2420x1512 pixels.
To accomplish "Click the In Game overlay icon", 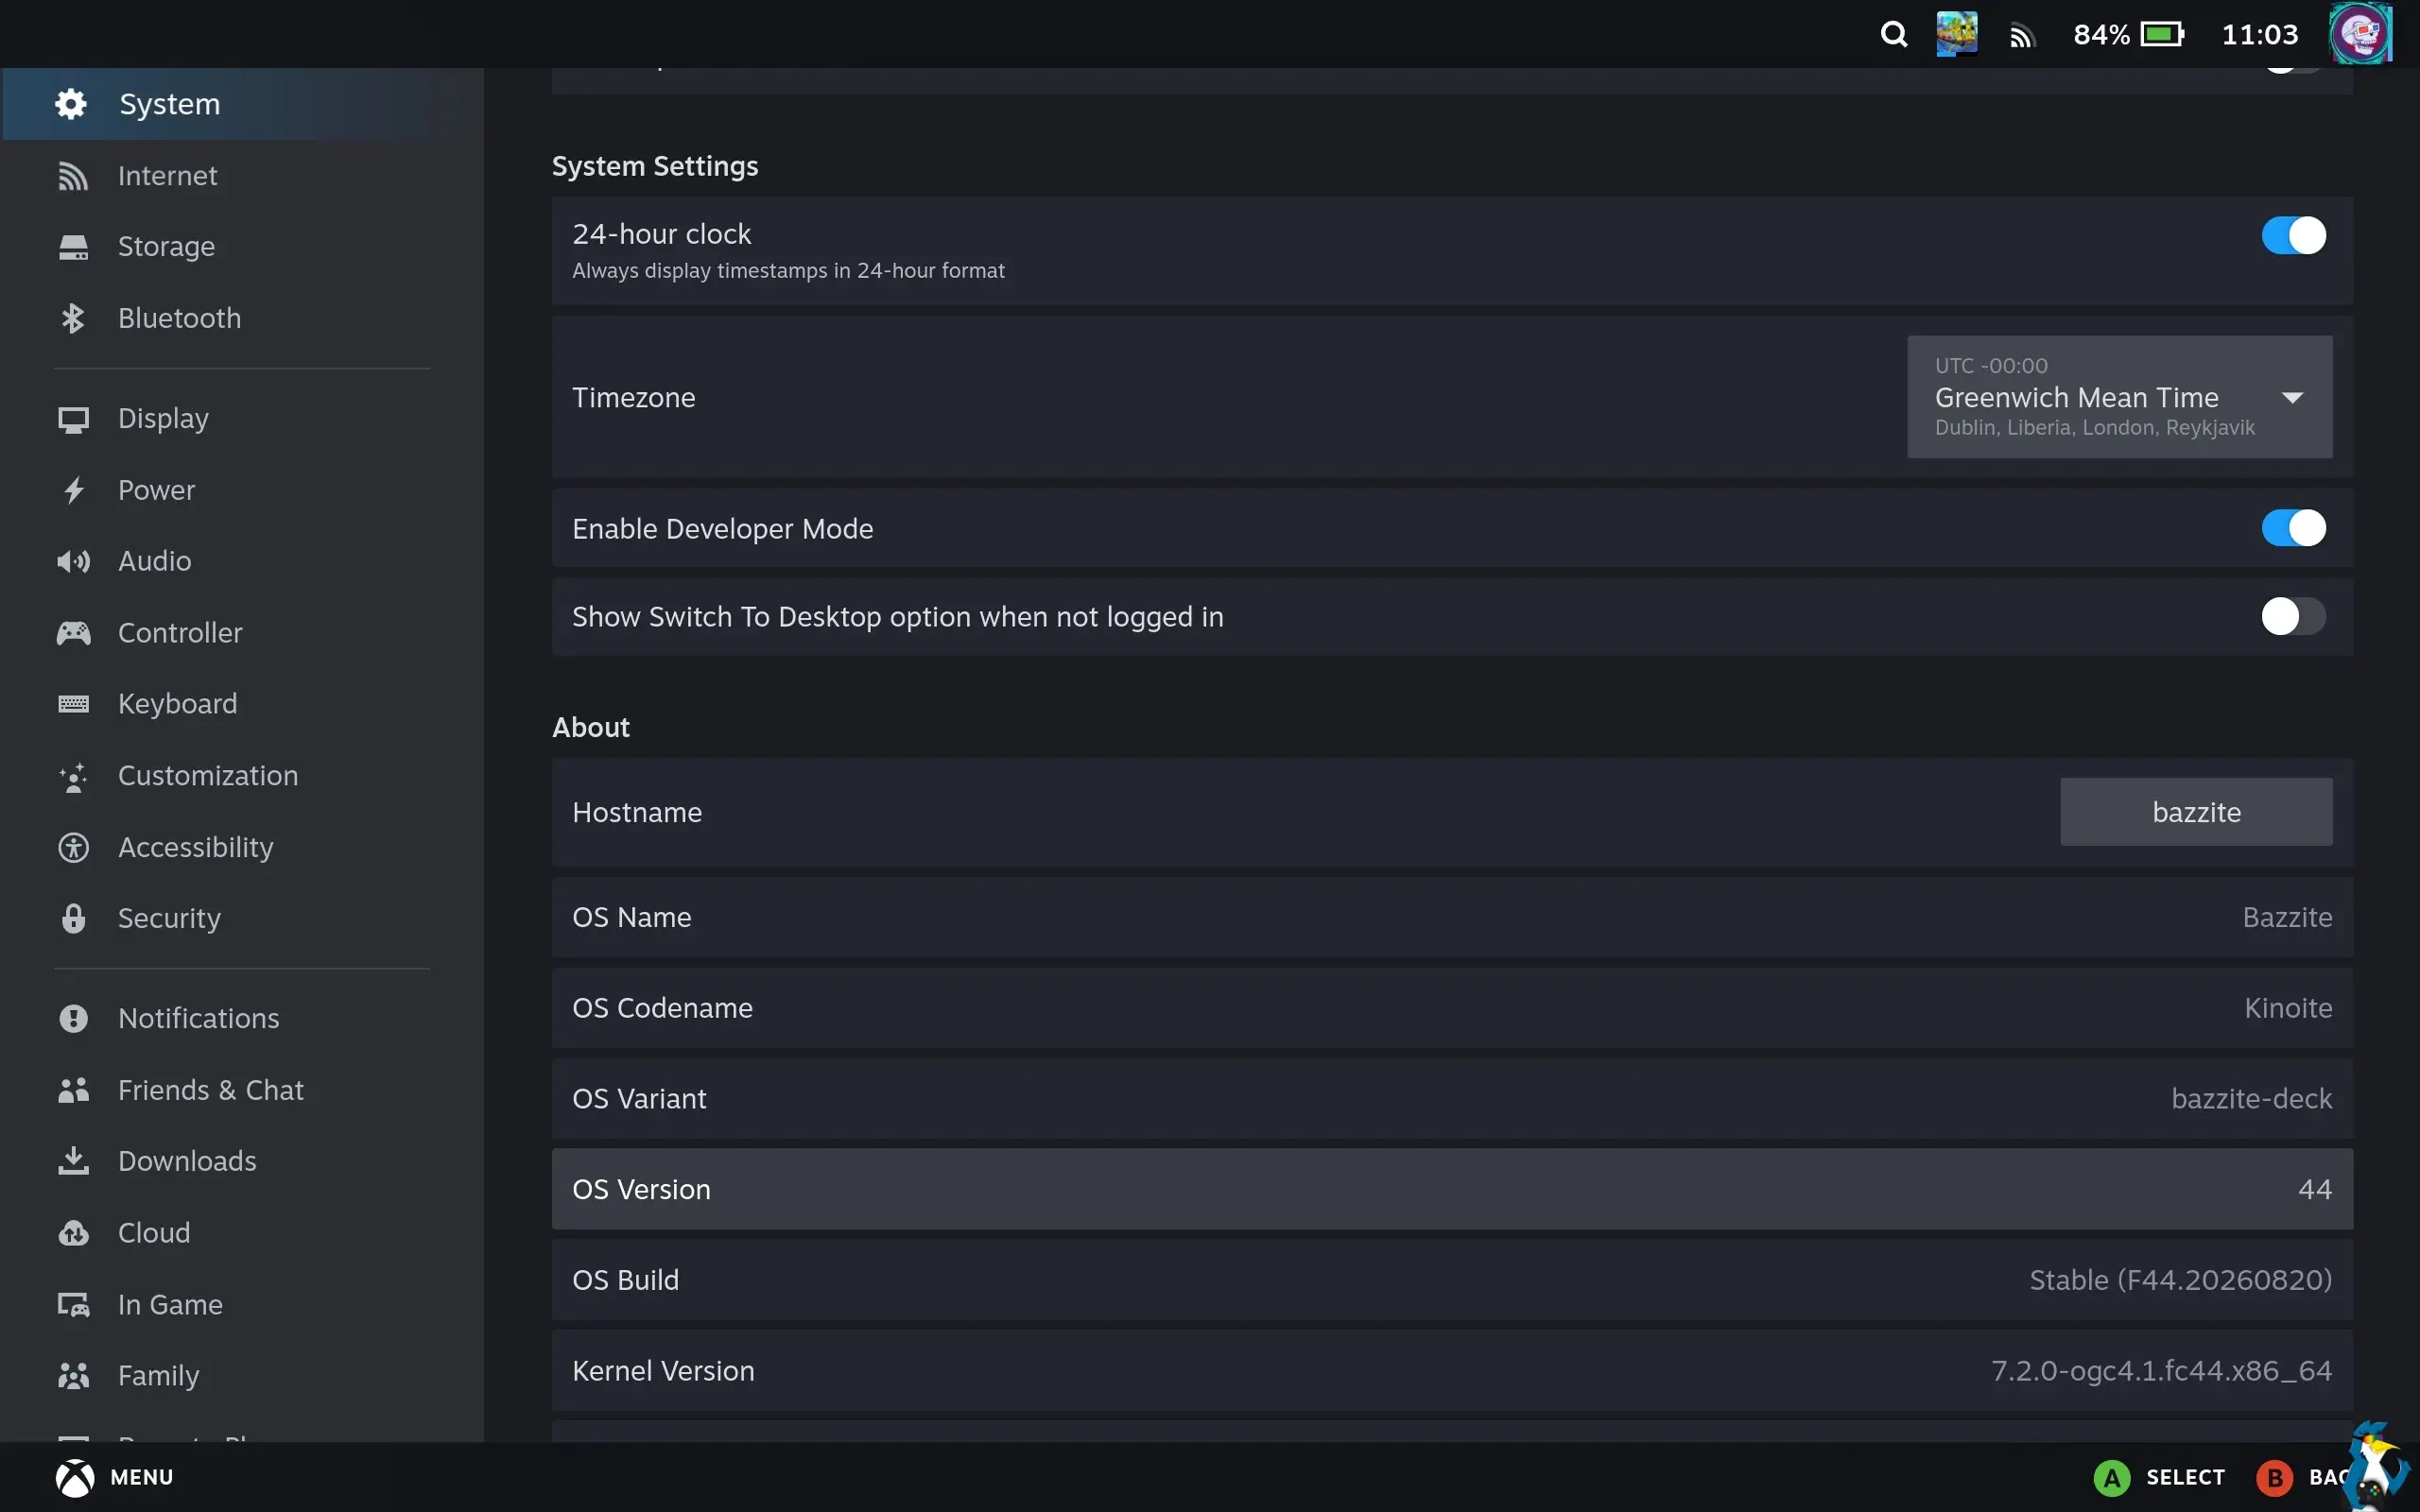I will (73, 1304).
